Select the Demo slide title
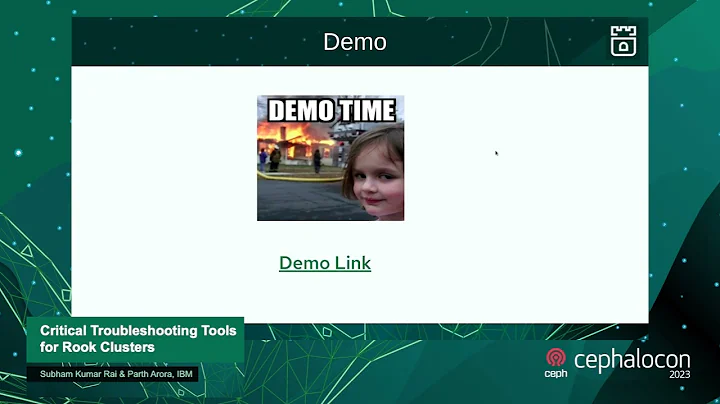Image resolution: width=720 pixels, height=404 pixels. (355, 42)
